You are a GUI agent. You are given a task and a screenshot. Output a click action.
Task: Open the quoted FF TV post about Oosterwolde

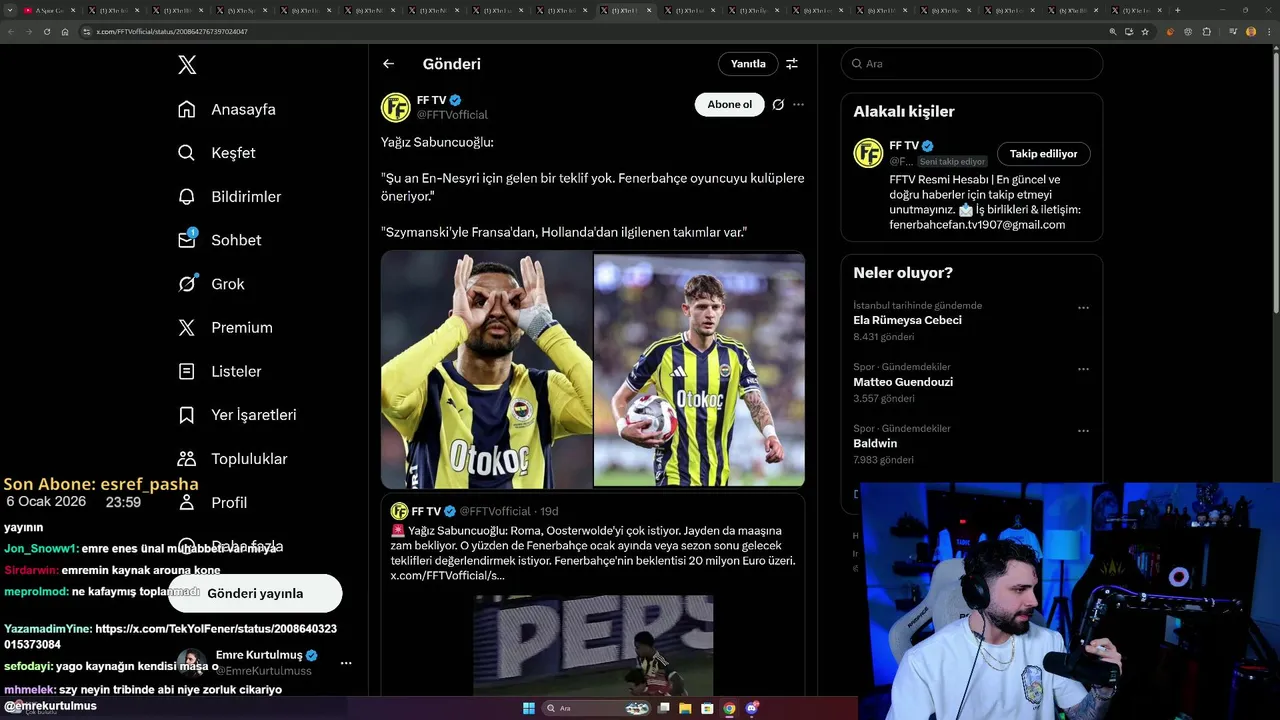(x=593, y=544)
